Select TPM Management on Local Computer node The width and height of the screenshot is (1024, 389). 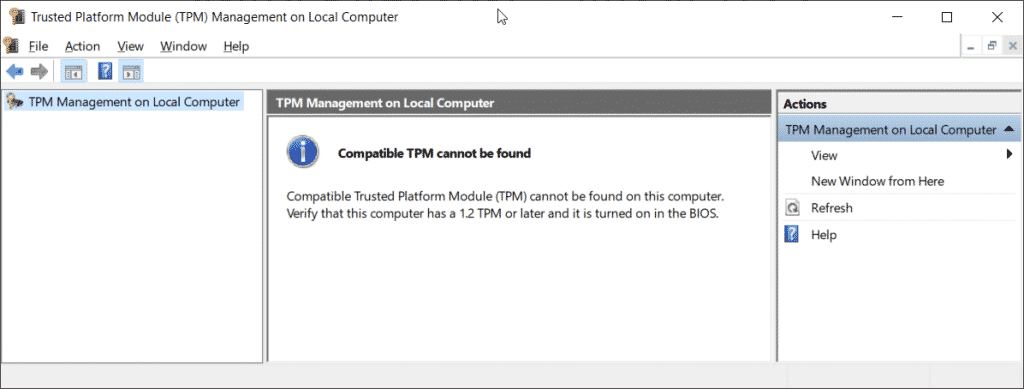point(134,102)
